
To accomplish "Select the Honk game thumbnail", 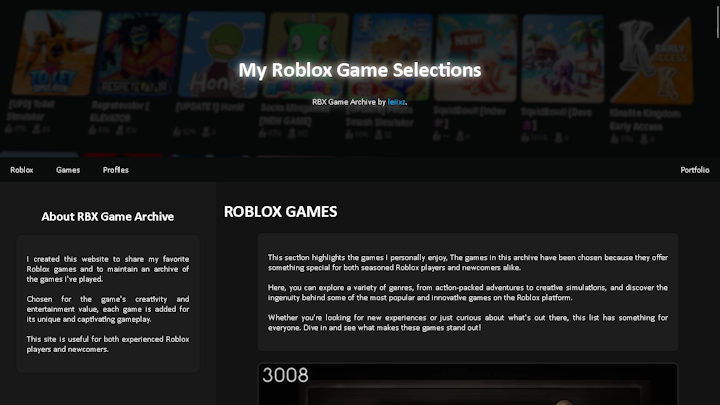I will point(221,55).
